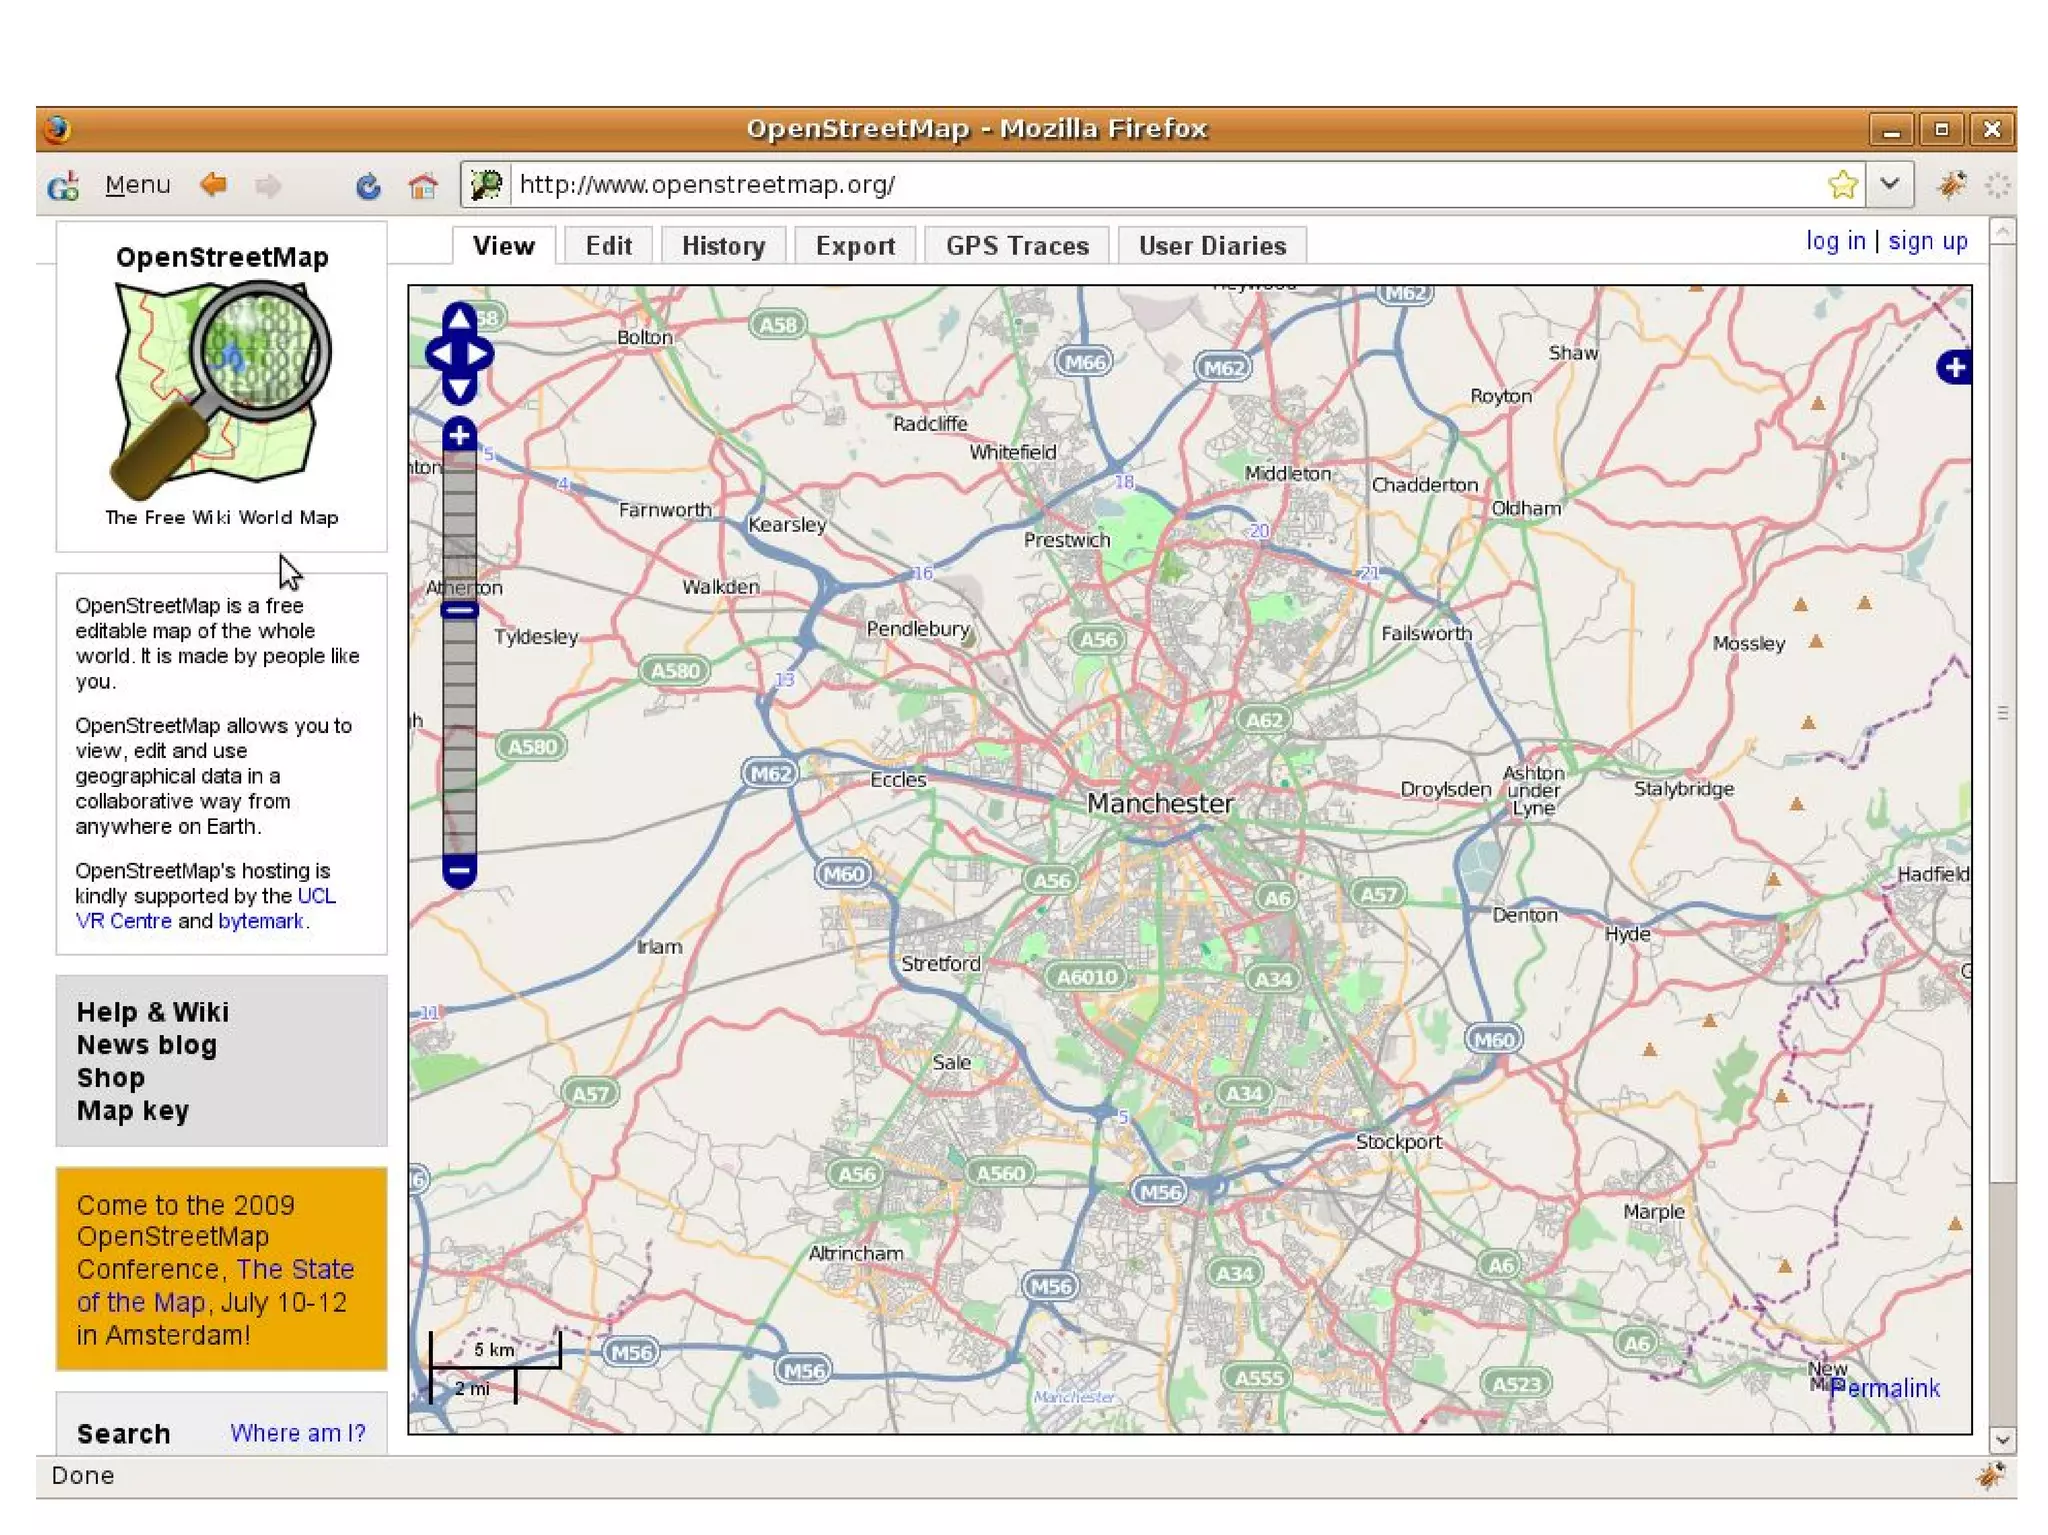Screen dimensions: 2048x1535
Task: Click the Done text in the status bar
Action: point(83,1476)
